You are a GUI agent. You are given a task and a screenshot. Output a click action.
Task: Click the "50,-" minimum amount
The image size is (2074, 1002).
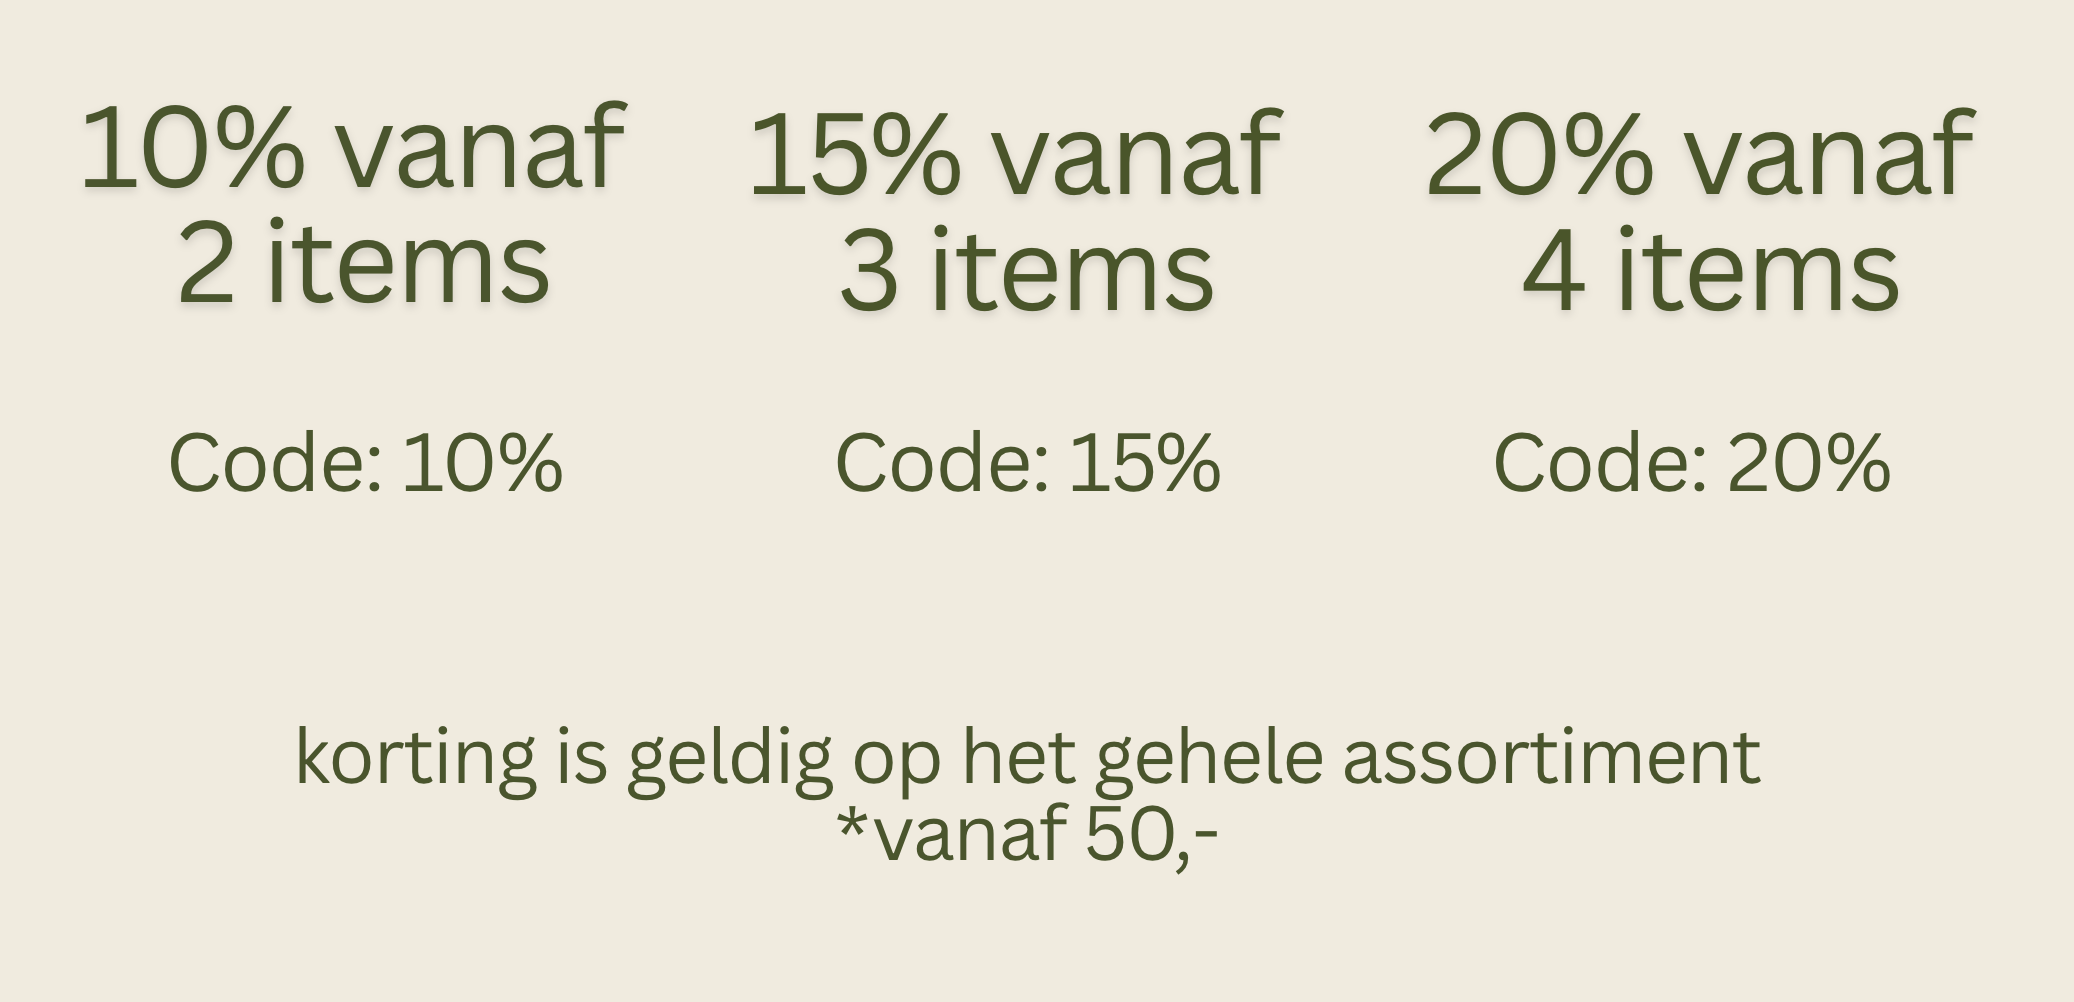1150,834
